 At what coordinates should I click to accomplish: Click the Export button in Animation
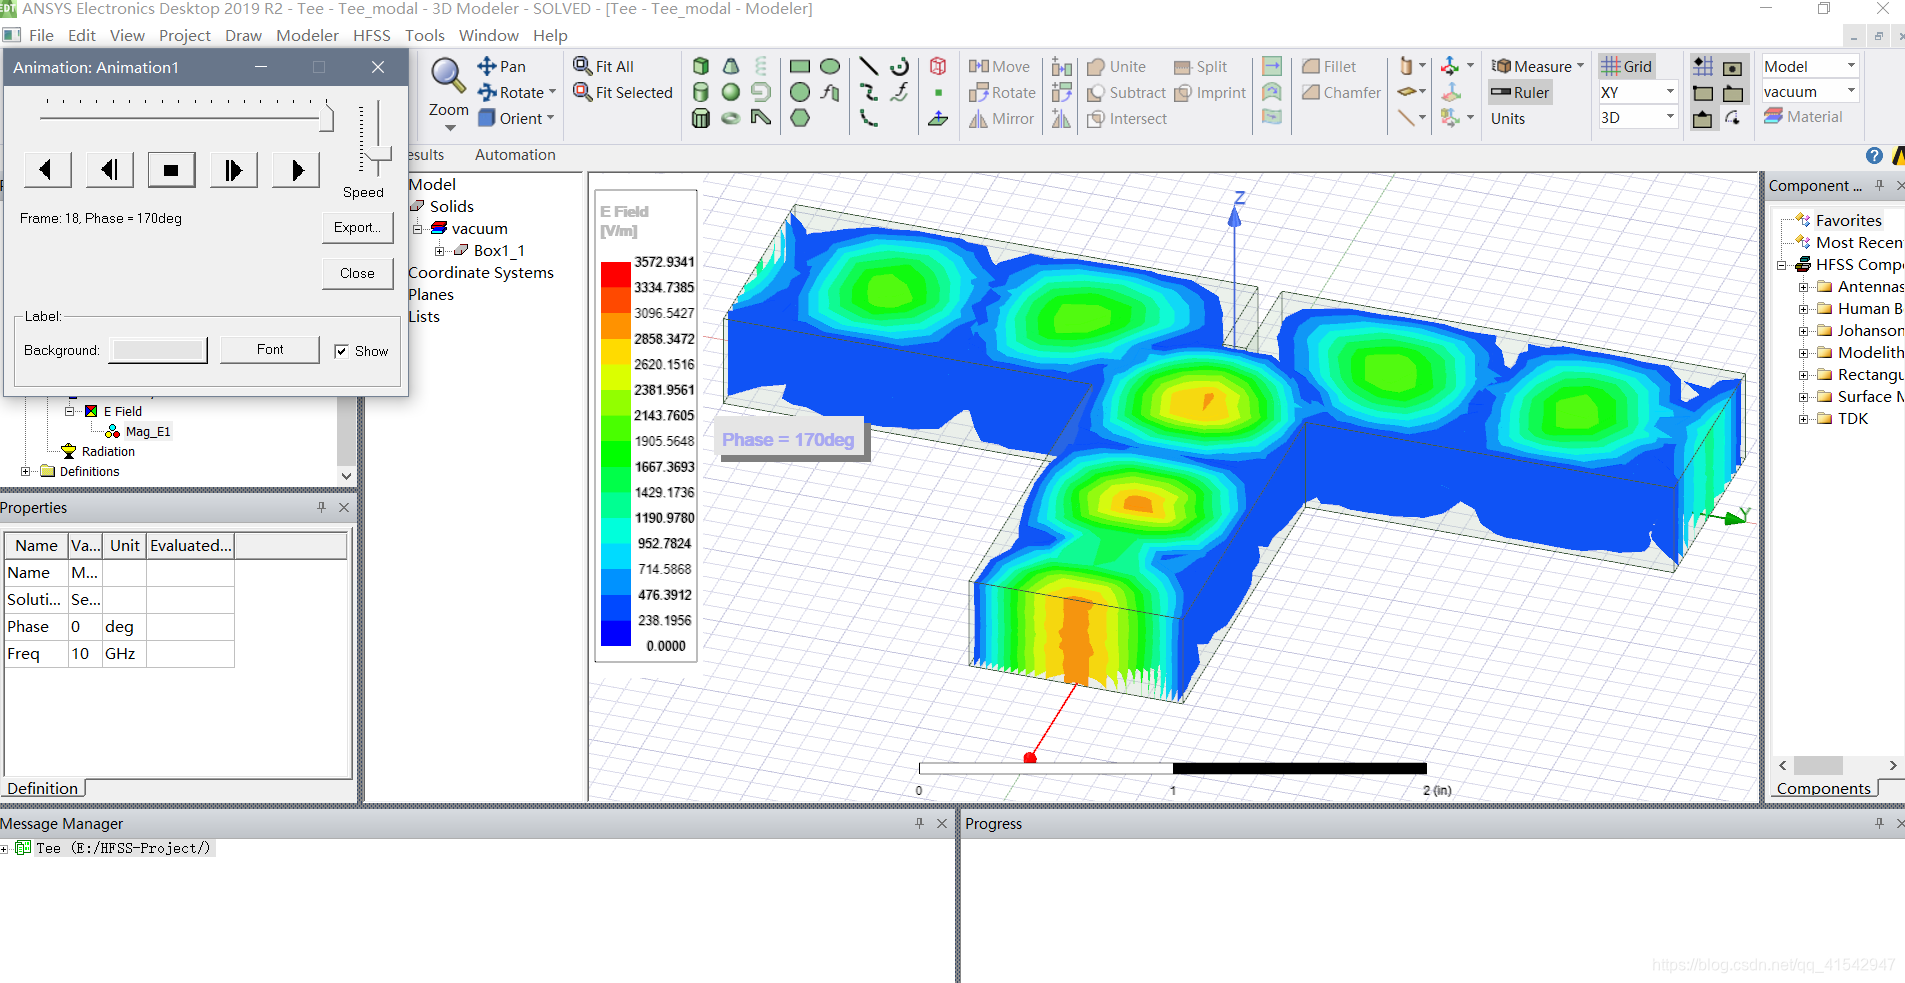(357, 227)
